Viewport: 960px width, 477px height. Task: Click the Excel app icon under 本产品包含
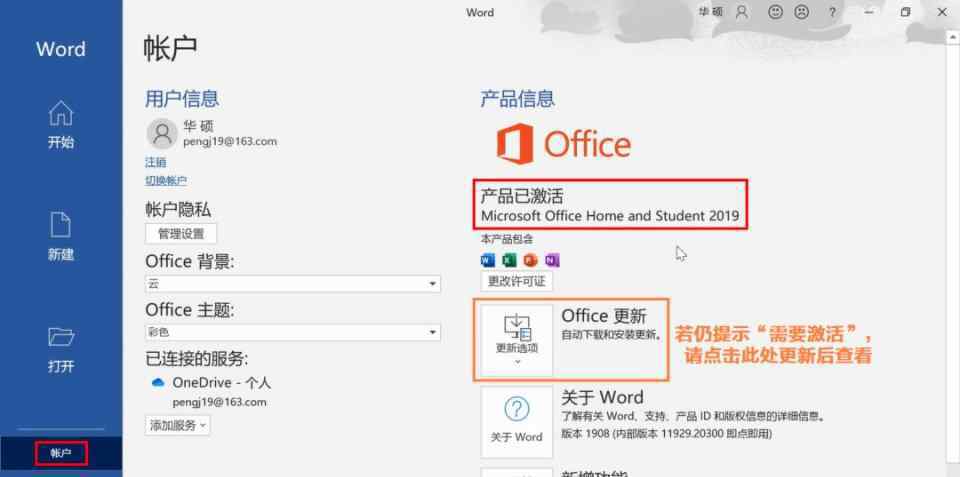point(509,261)
